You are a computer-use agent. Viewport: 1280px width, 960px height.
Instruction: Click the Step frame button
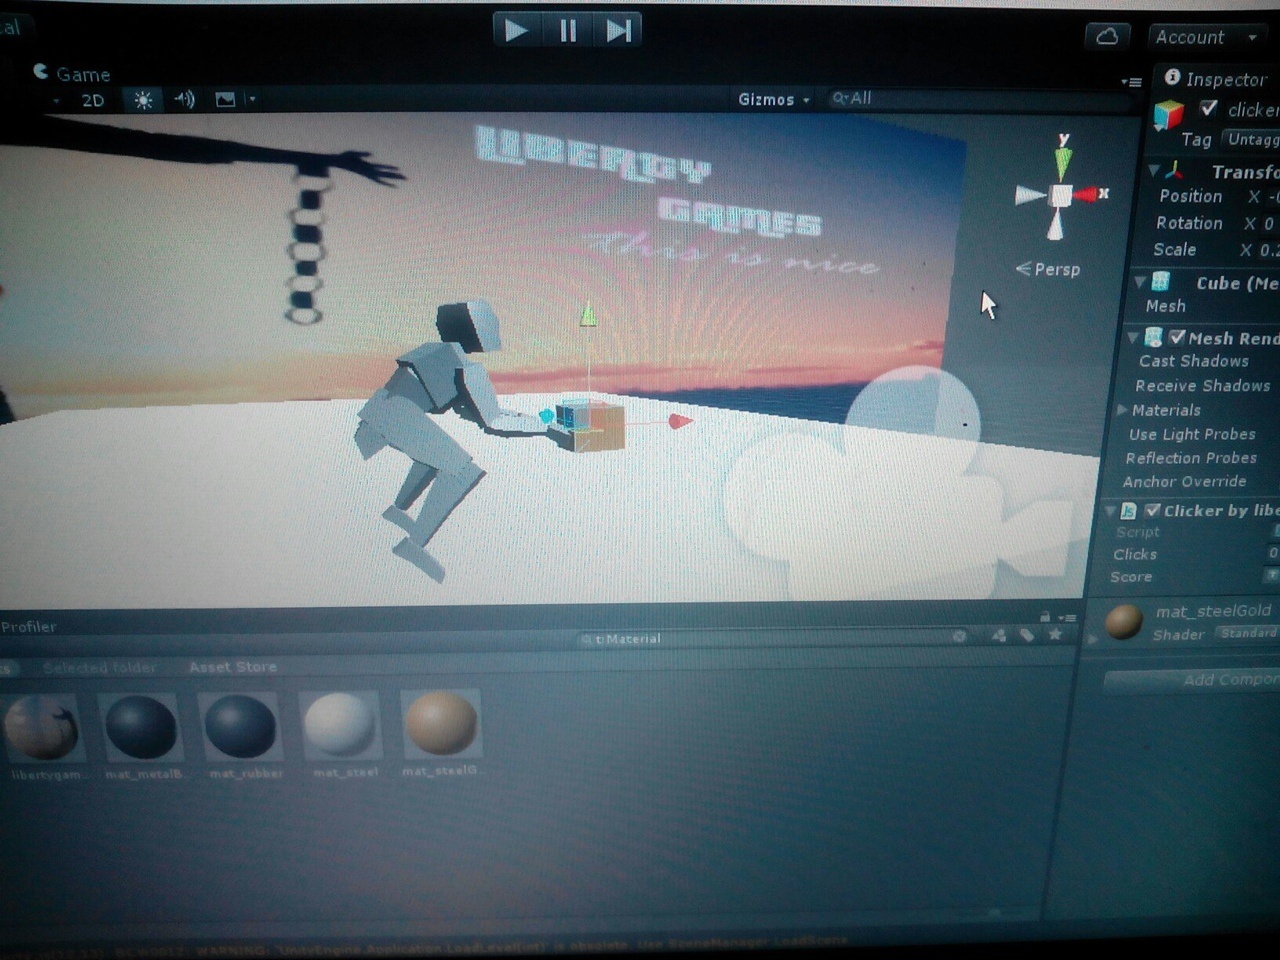click(617, 30)
